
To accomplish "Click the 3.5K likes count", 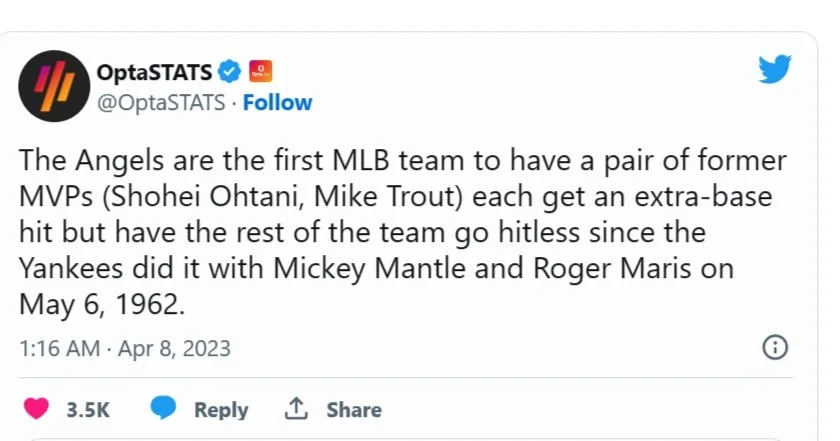I will click(88, 410).
